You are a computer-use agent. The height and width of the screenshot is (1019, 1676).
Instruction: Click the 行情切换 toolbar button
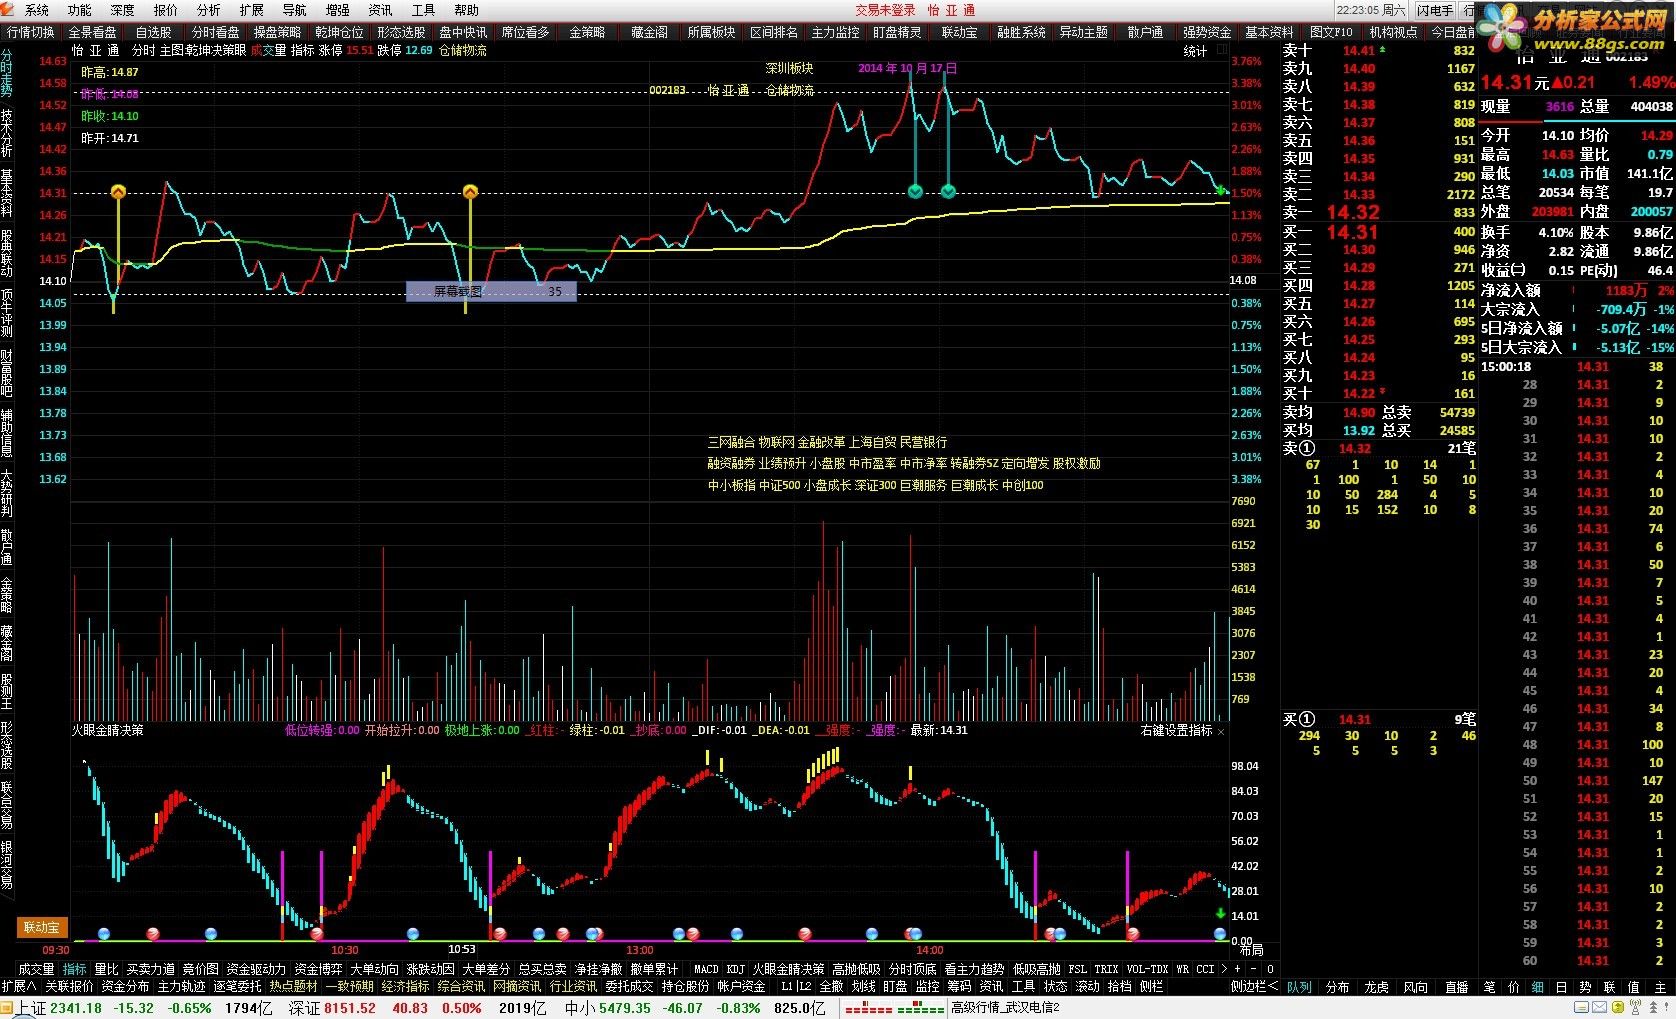[31, 32]
